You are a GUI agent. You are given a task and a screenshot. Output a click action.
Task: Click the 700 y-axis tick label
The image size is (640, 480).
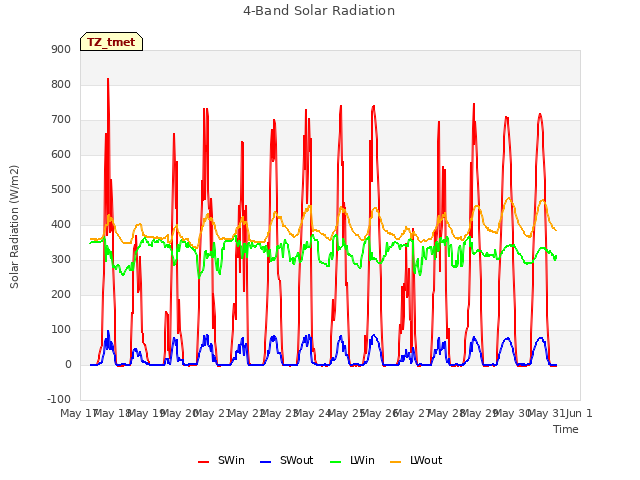pos(61,120)
